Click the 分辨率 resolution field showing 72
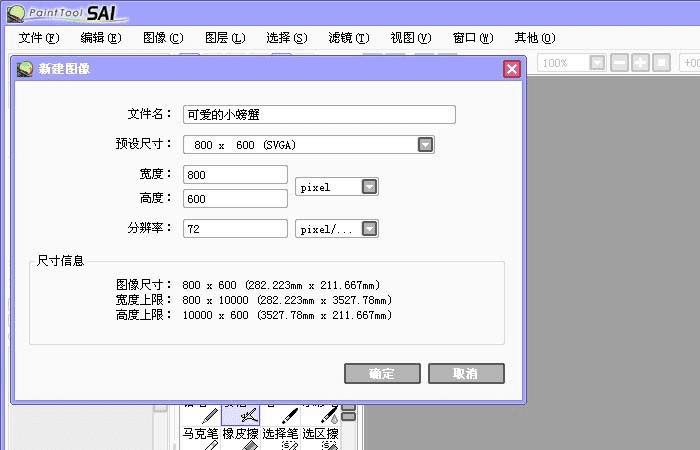This screenshot has height=450, width=700. [x=235, y=229]
